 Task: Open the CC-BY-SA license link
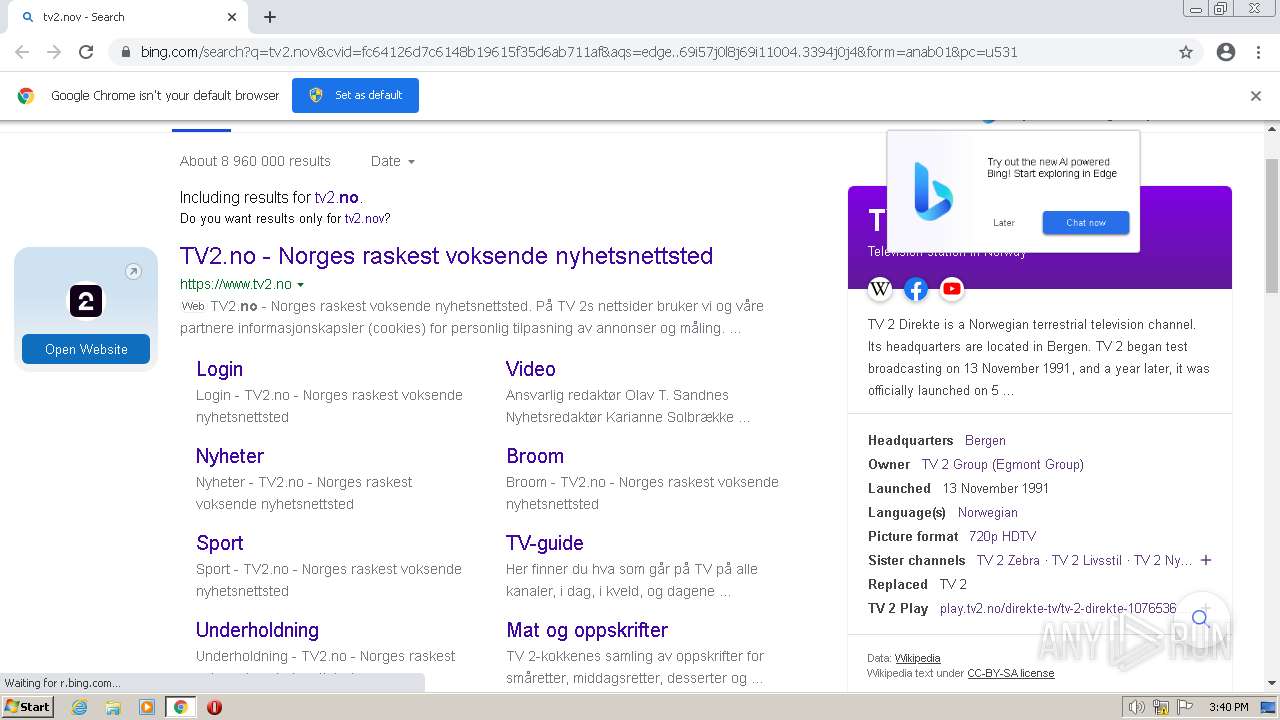pos(1010,673)
